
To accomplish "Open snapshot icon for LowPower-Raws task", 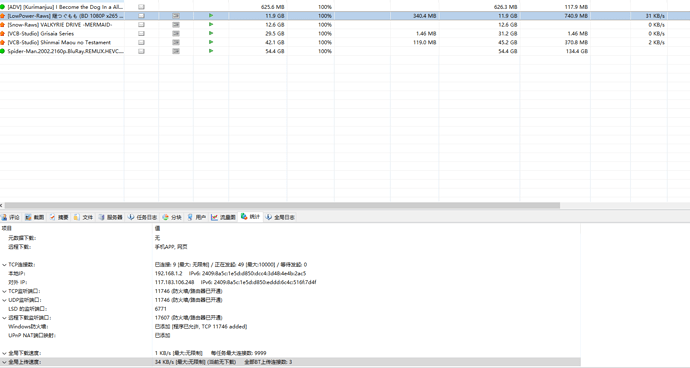I will [x=176, y=16].
